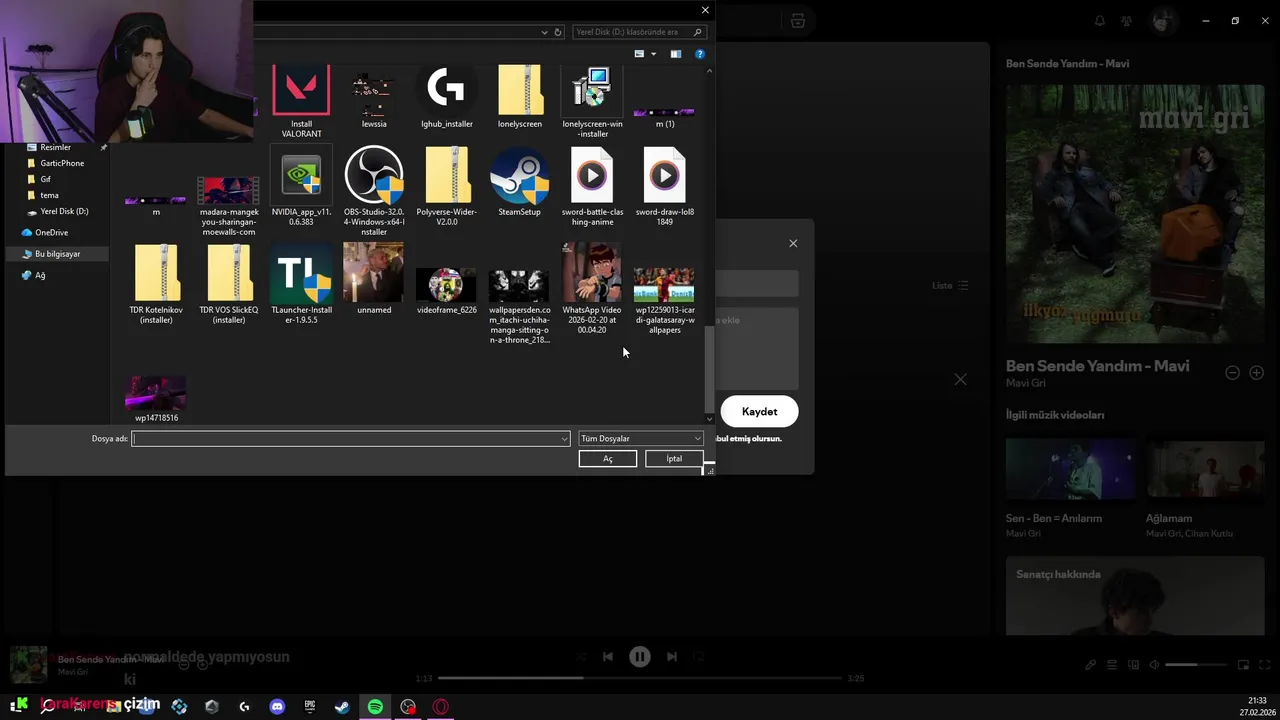Select the TLauncher-Installer file
This screenshot has width=1280, height=720.
[x=301, y=284]
